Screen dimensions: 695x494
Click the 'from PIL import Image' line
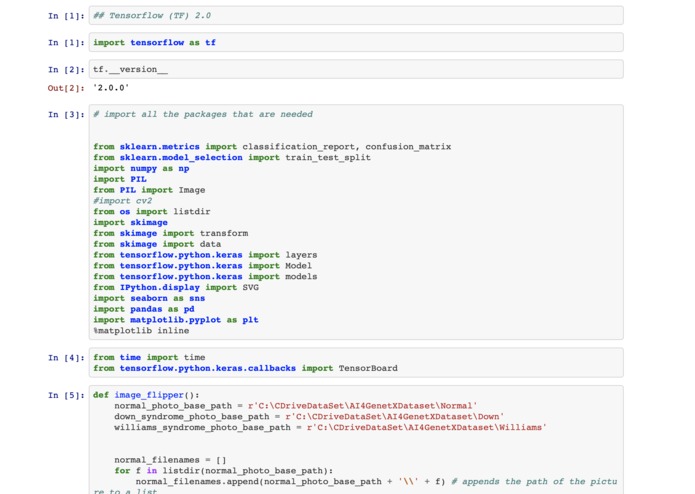(149, 190)
